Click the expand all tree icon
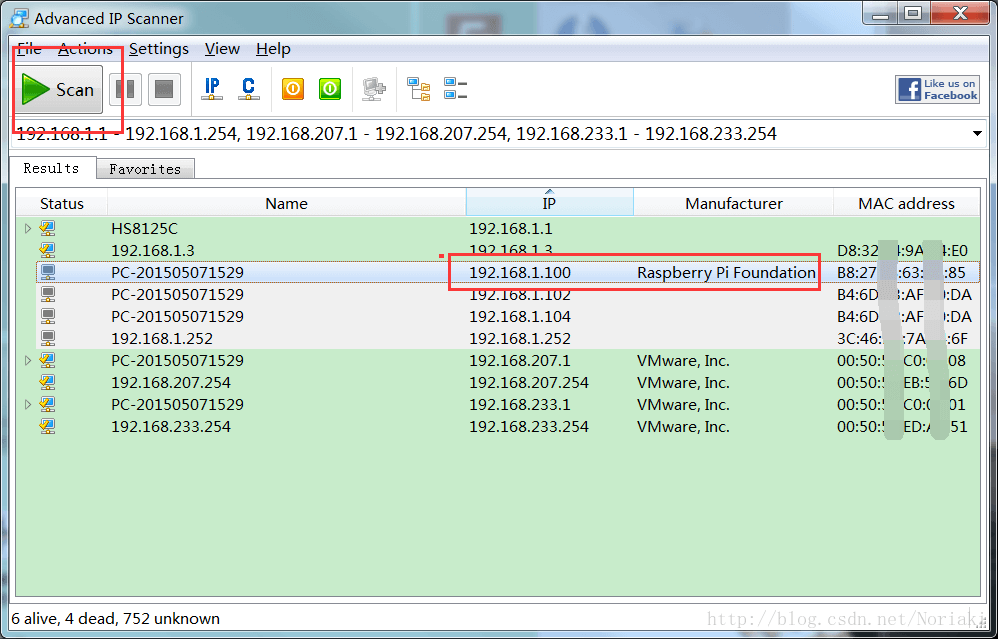This screenshot has height=639, width=998. coord(419,89)
